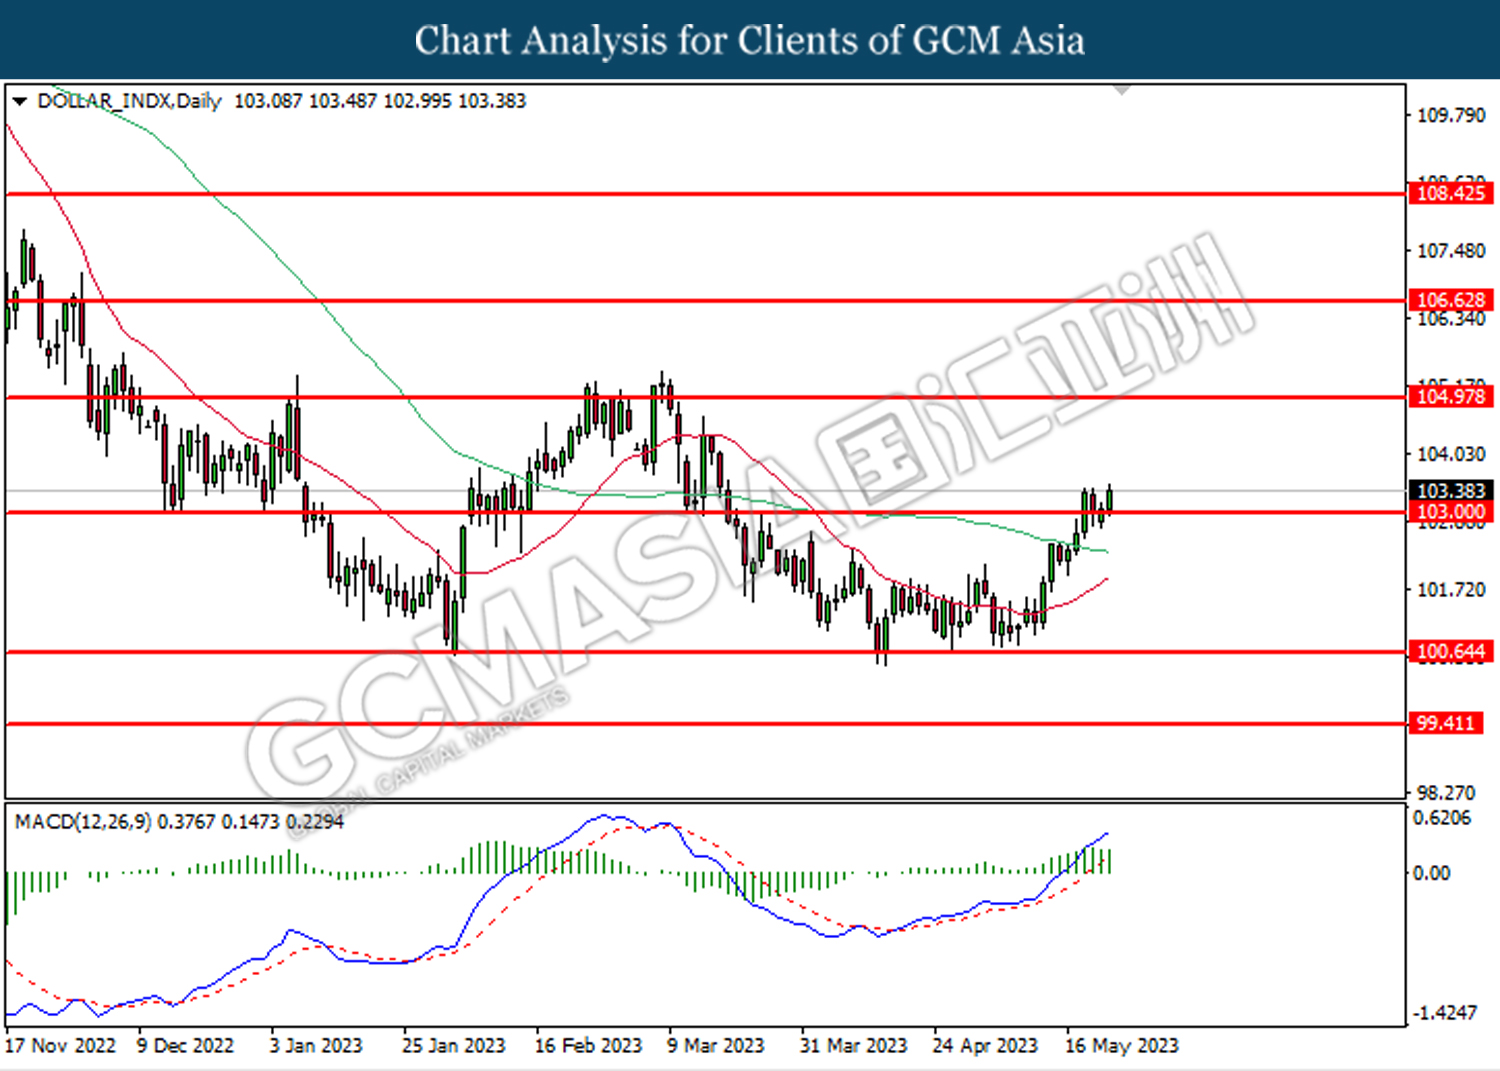Select the 109.790 price axis value
The width and height of the screenshot is (1500, 1071).
(x=1451, y=115)
